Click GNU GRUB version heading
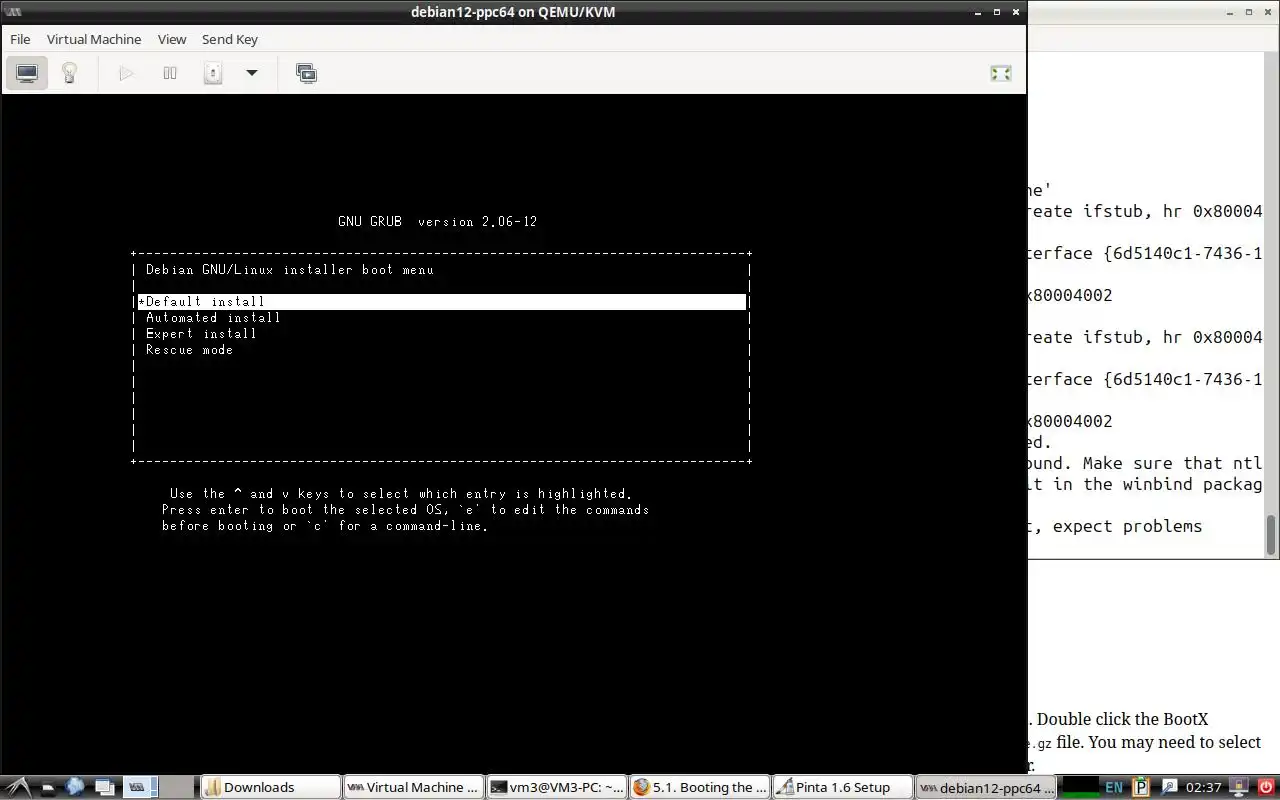1280x800 pixels. (438, 222)
